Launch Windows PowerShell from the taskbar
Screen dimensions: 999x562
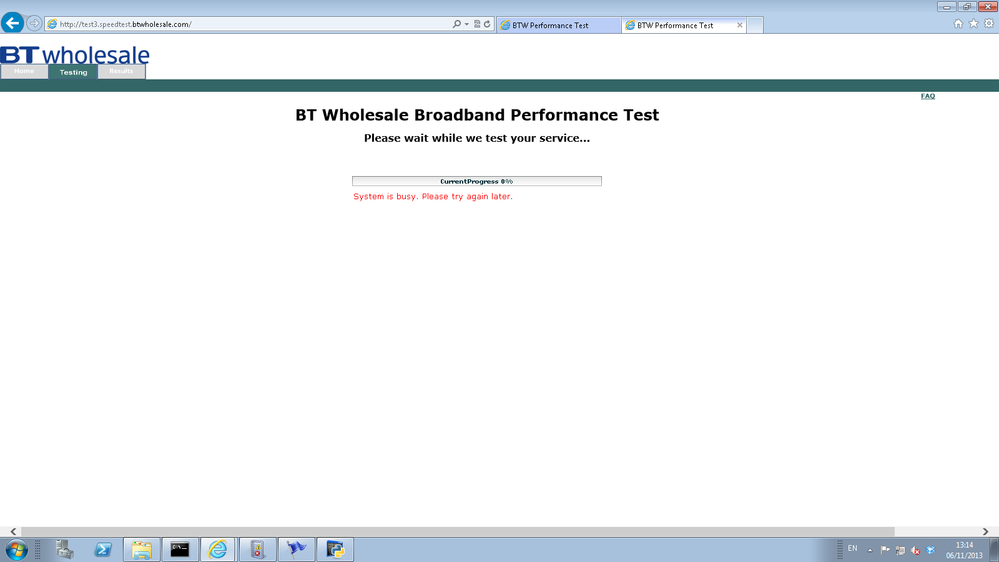(103, 549)
